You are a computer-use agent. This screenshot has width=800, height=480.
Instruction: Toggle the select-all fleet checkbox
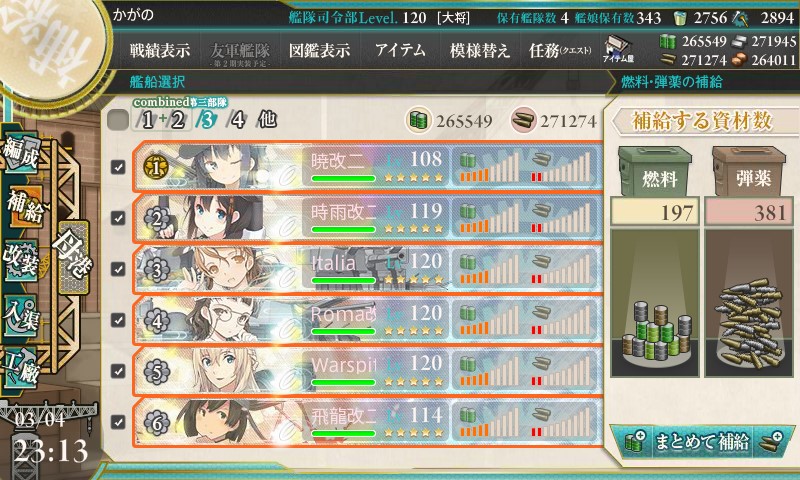pyautogui.click(x=118, y=120)
